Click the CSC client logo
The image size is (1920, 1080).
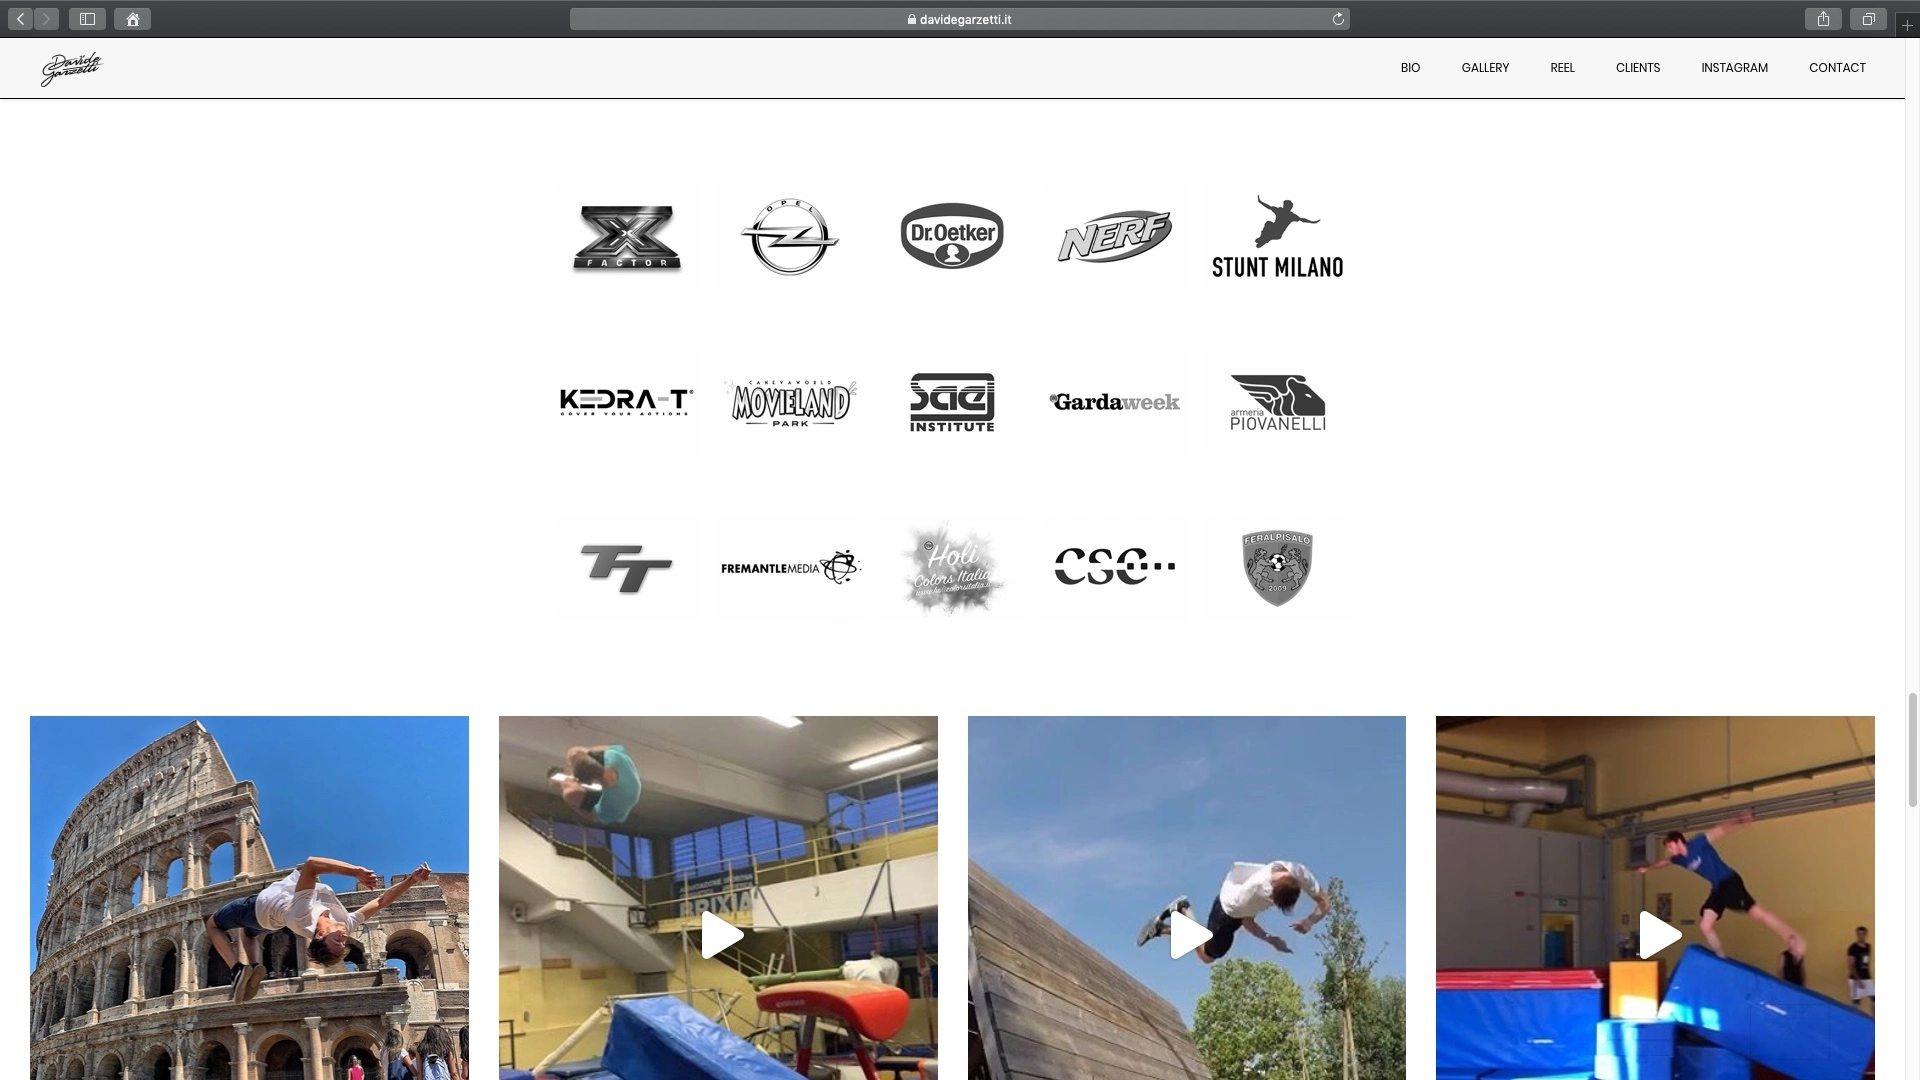(x=1115, y=566)
